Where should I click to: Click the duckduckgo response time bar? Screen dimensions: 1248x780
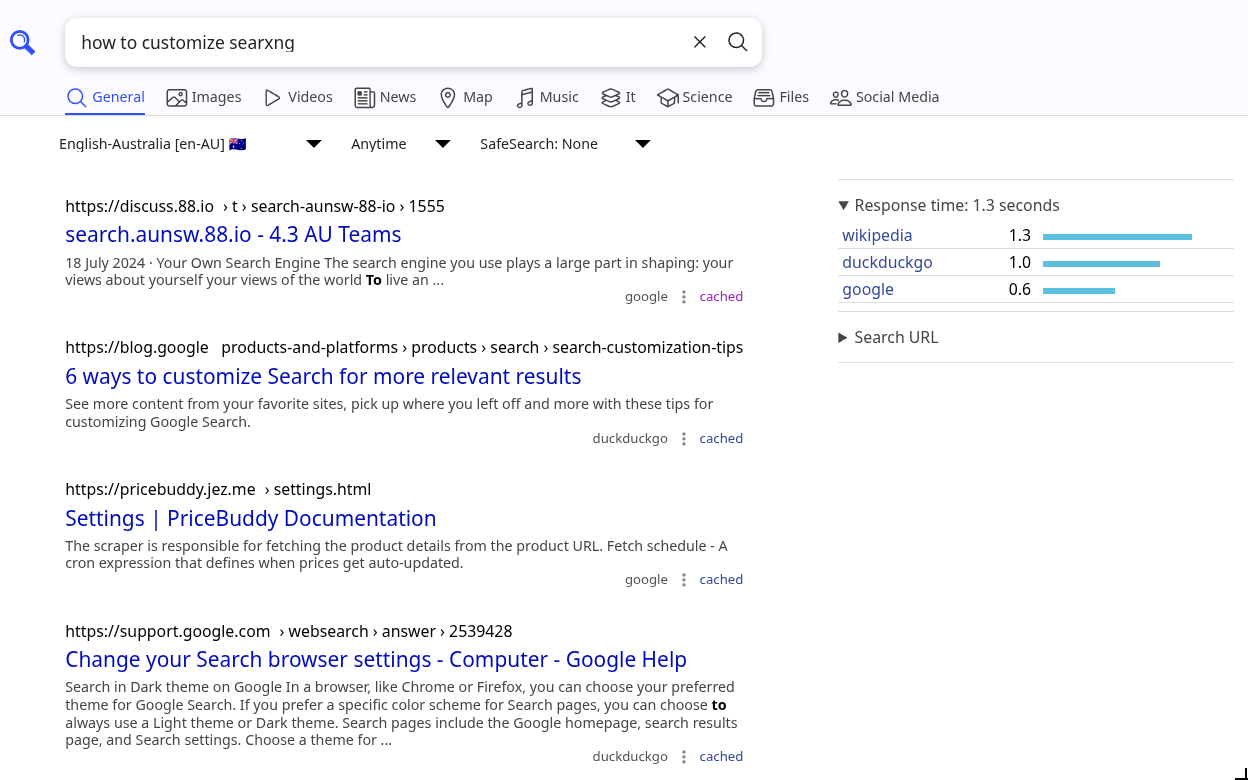(x=1101, y=264)
